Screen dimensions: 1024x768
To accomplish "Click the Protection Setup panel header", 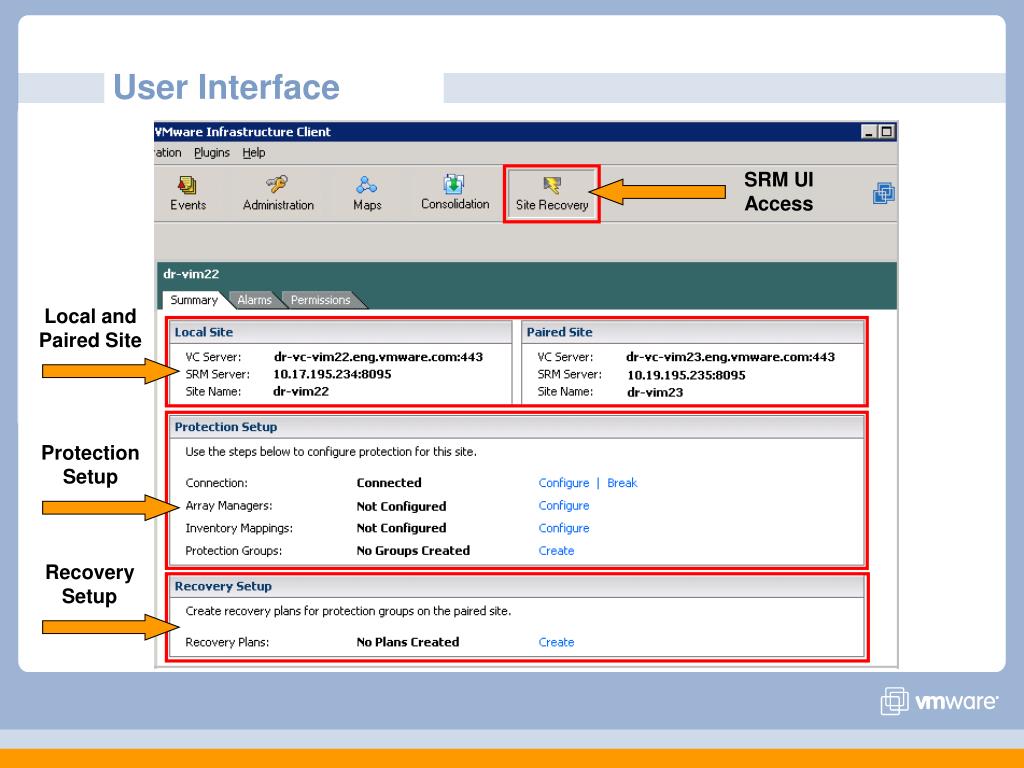I will 517,426.
